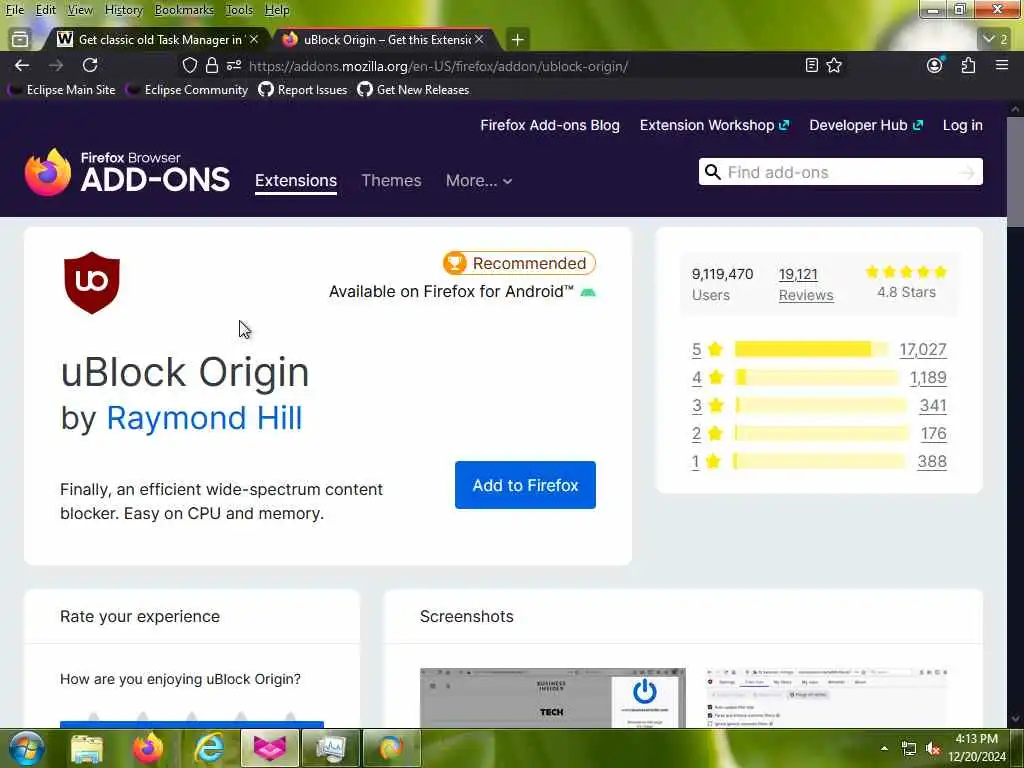Bookmark this page with the star icon

pyautogui.click(x=834, y=65)
